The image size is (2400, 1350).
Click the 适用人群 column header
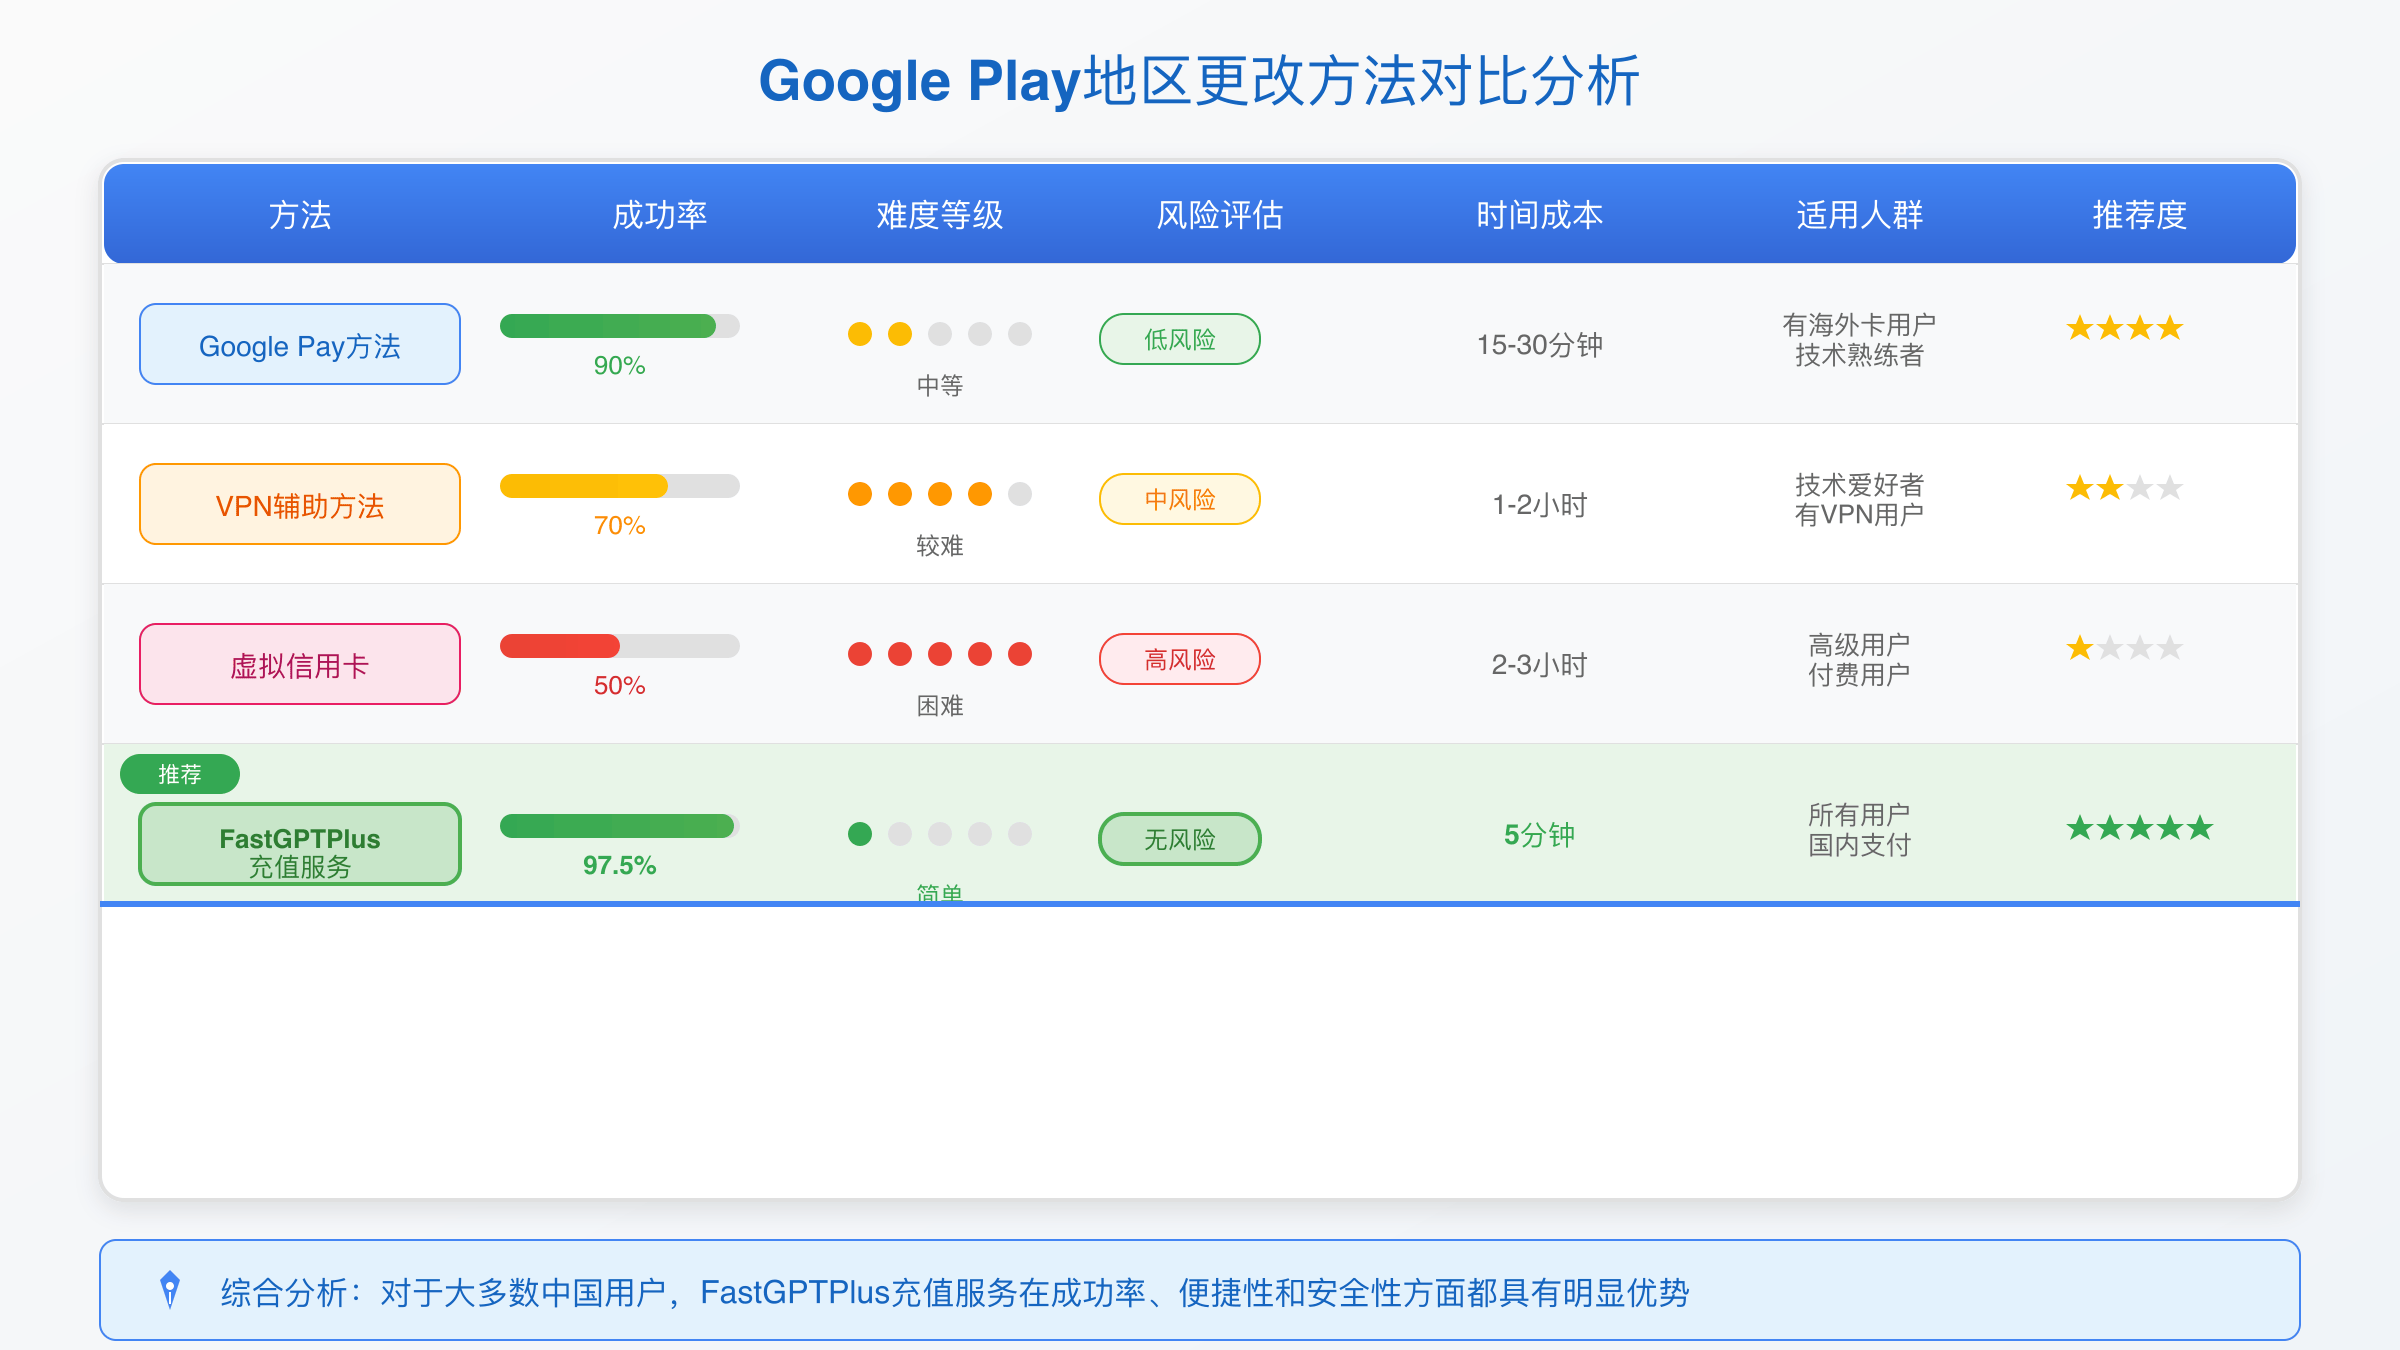tap(1860, 215)
